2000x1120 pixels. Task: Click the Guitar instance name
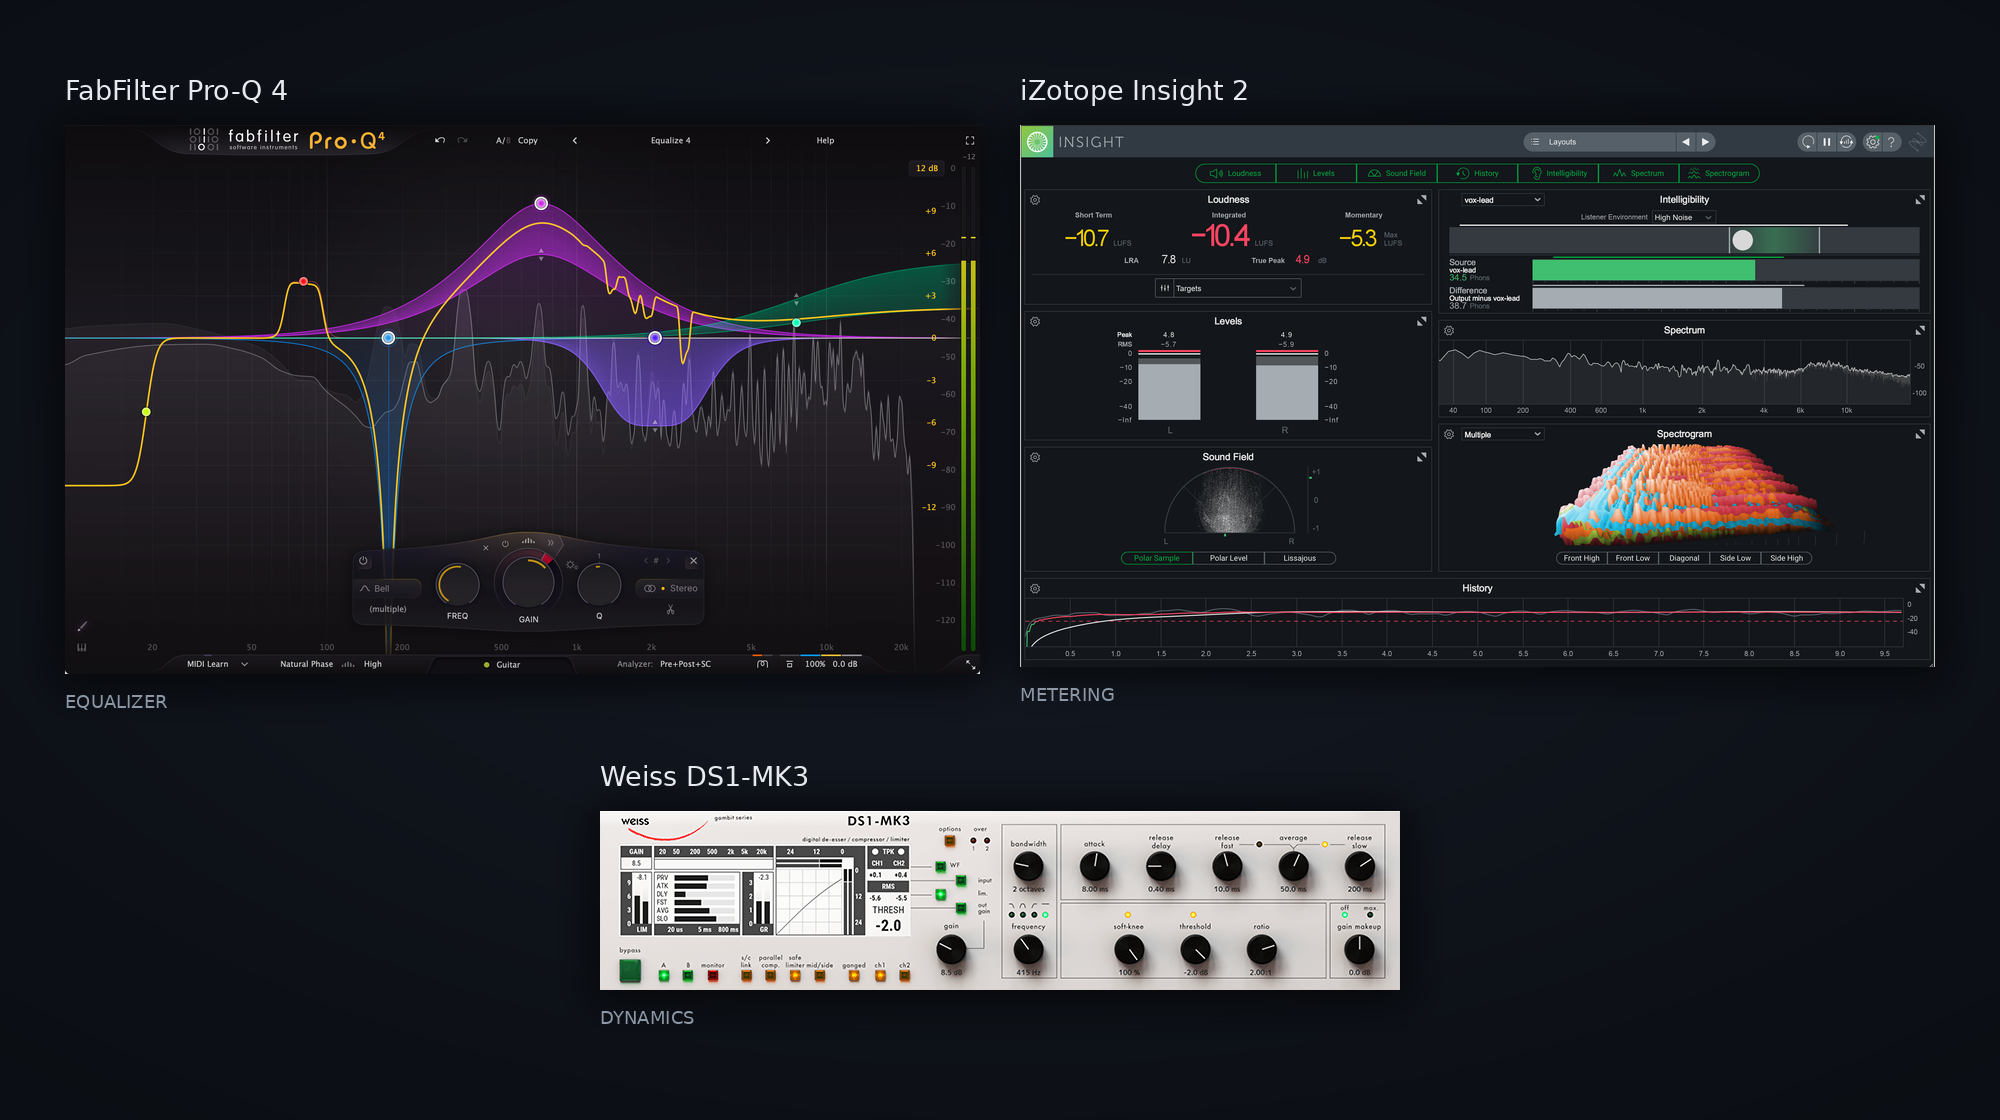[x=508, y=664]
